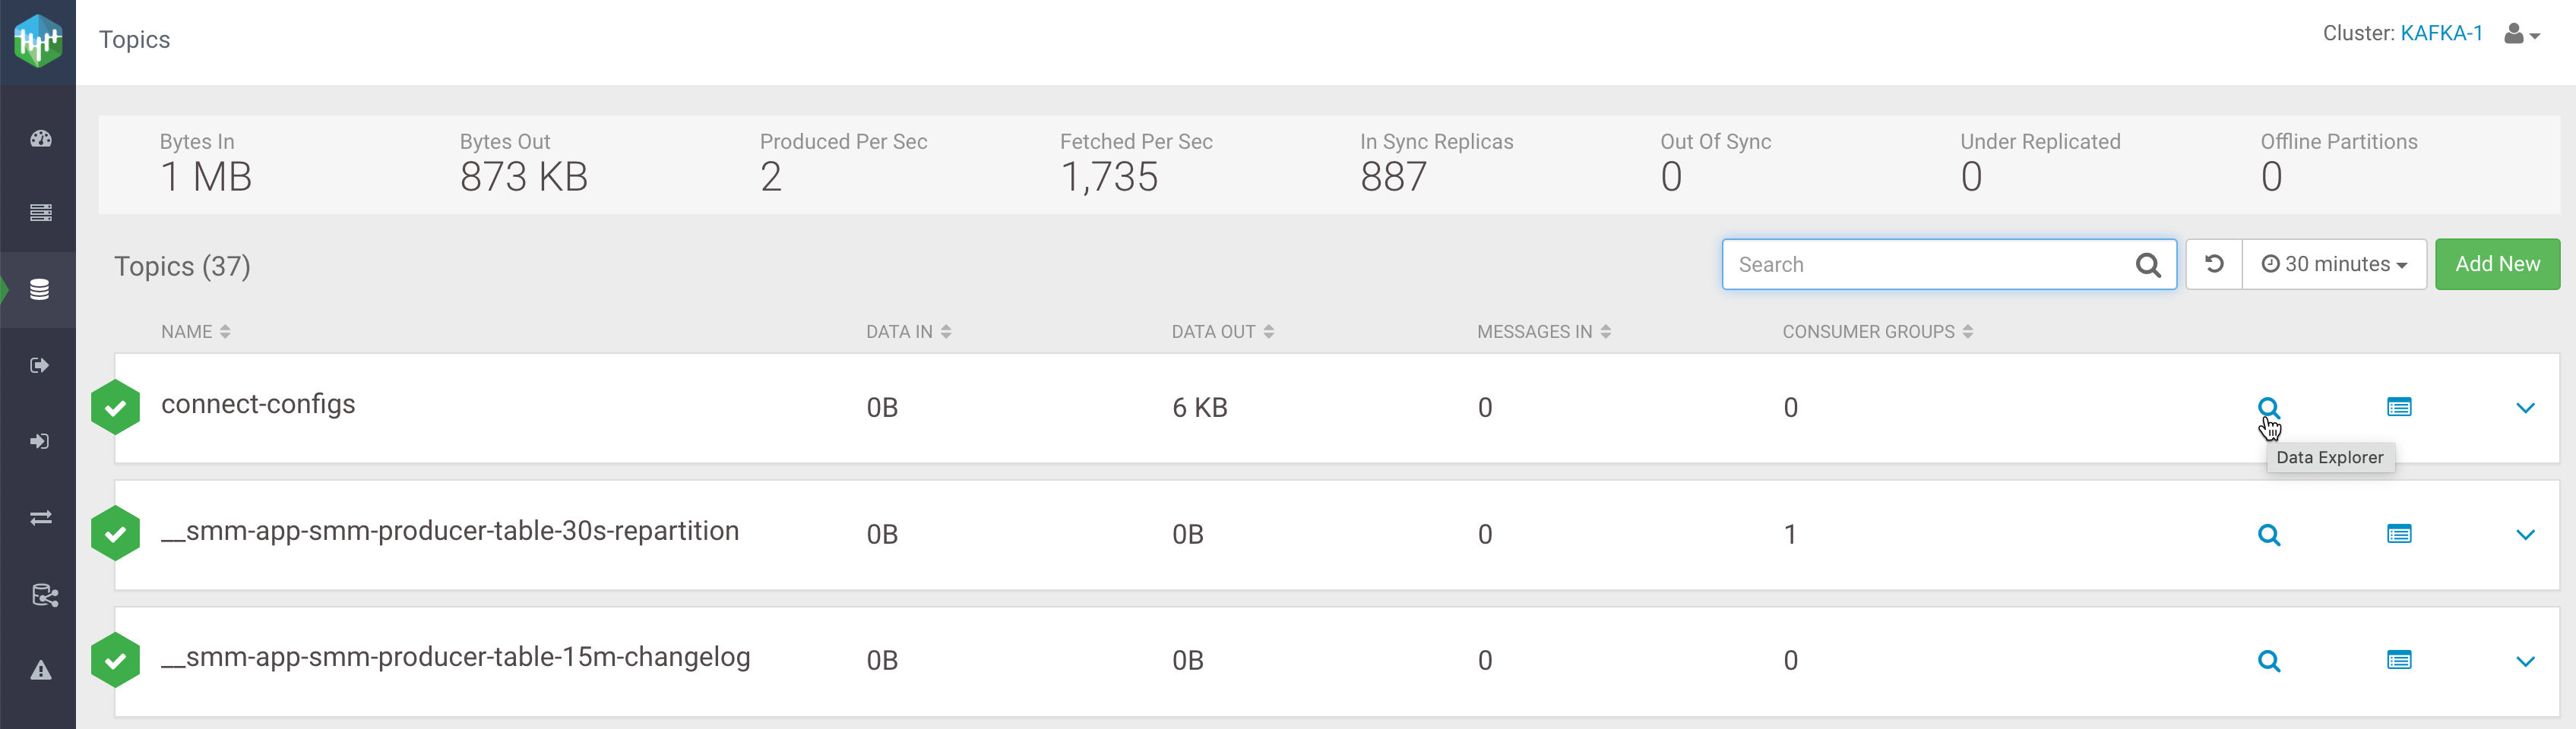Click the refresh icon beside search
The image size is (2576, 729).
click(x=2214, y=264)
